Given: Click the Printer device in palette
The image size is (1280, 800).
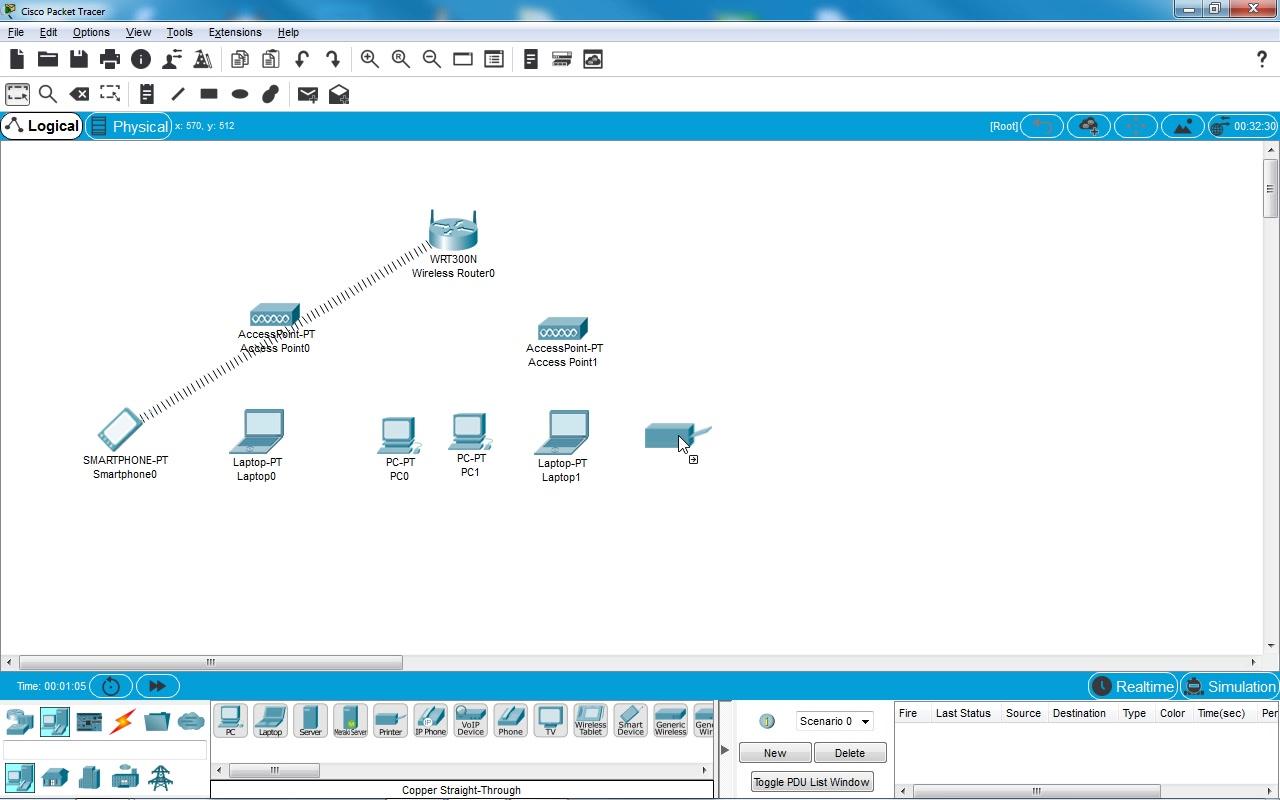Looking at the screenshot, I should click(390, 720).
